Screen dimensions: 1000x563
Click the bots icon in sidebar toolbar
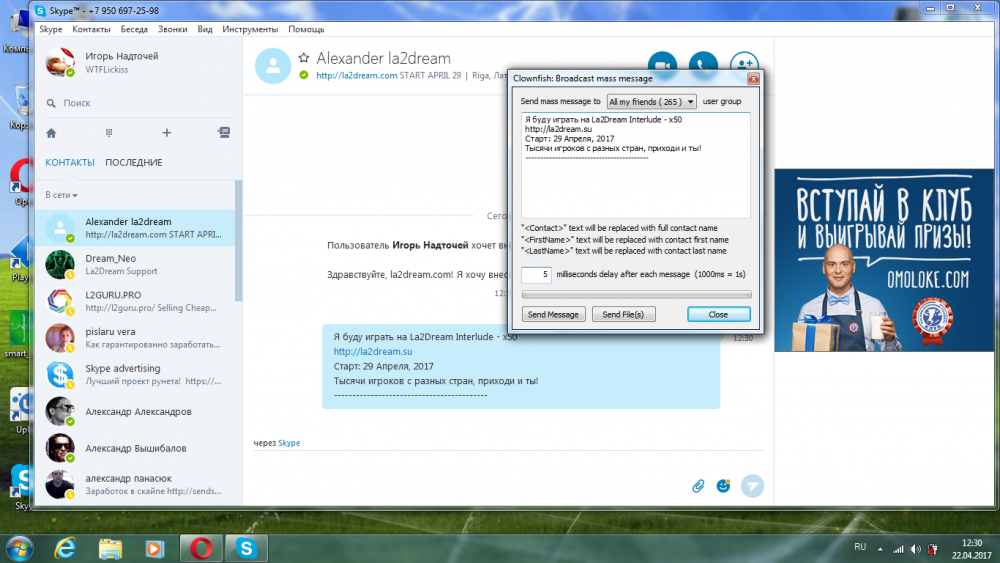click(x=224, y=133)
